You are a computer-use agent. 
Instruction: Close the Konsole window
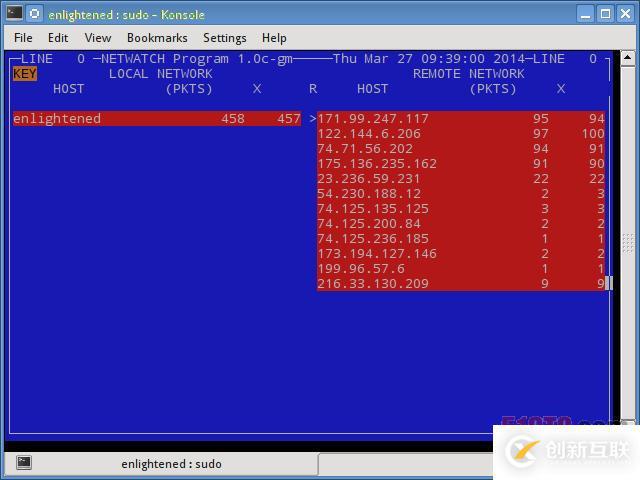[625, 14]
